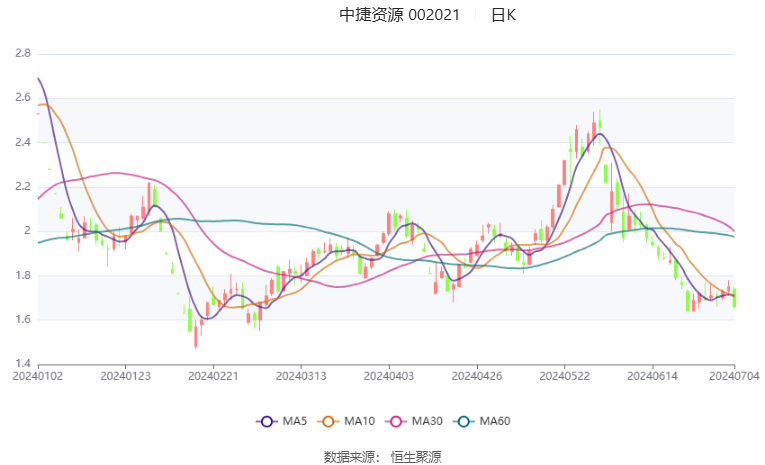Select the 20240221 date axis label
This screenshot has width=765, height=465.
click(213, 376)
